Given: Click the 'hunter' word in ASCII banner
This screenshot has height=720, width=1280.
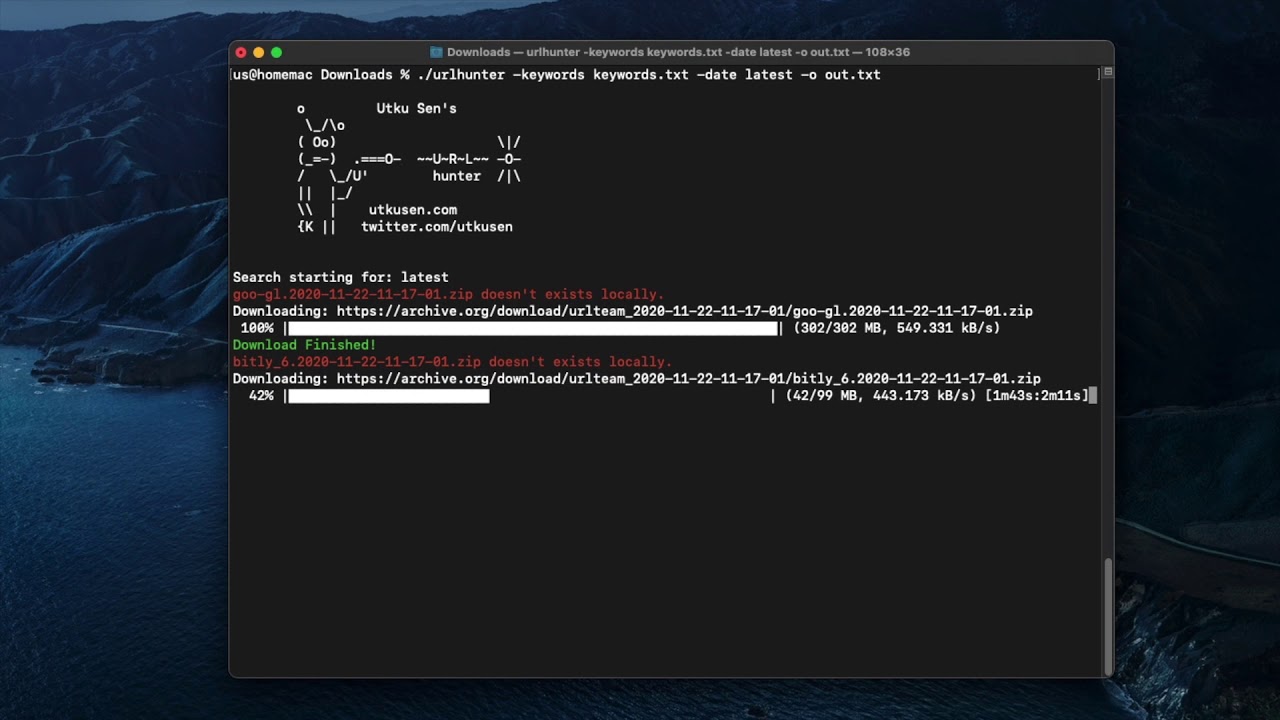Looking at the screenshot, I should pyautogui.click(x=457, y=176).
